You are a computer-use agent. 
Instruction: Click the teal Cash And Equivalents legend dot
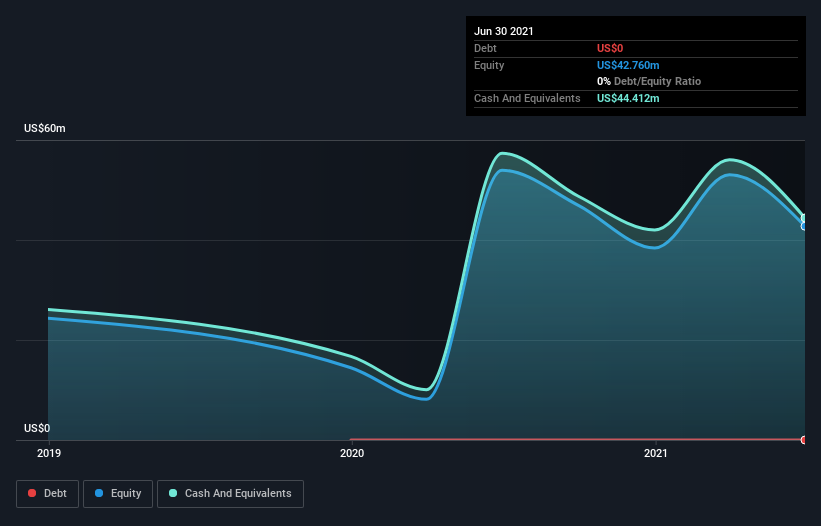(173, 493)
